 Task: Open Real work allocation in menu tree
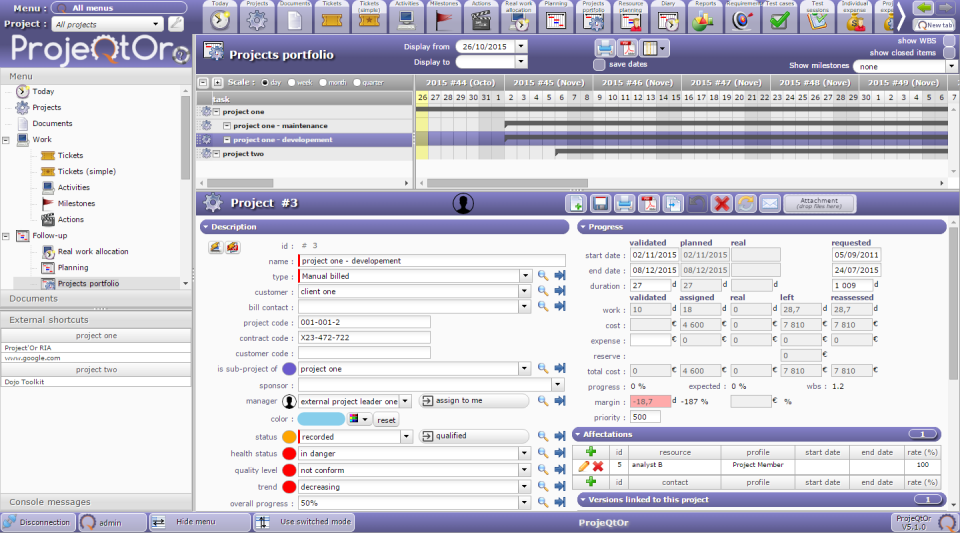pyautogui.click(x=93, y=252)
